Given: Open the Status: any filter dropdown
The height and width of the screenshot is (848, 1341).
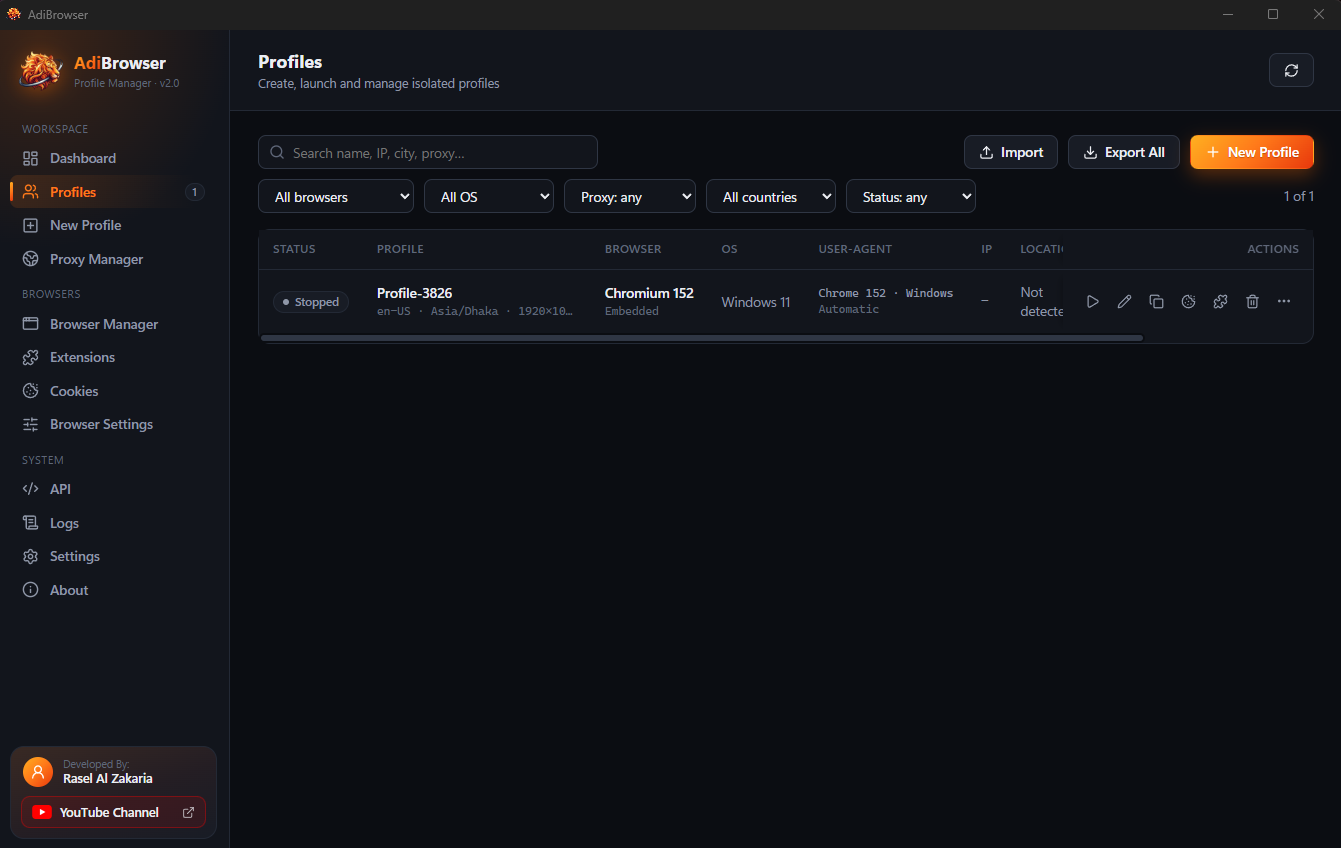Looking at the screenshot, I should pyautogui.click(x=911, y=197).
